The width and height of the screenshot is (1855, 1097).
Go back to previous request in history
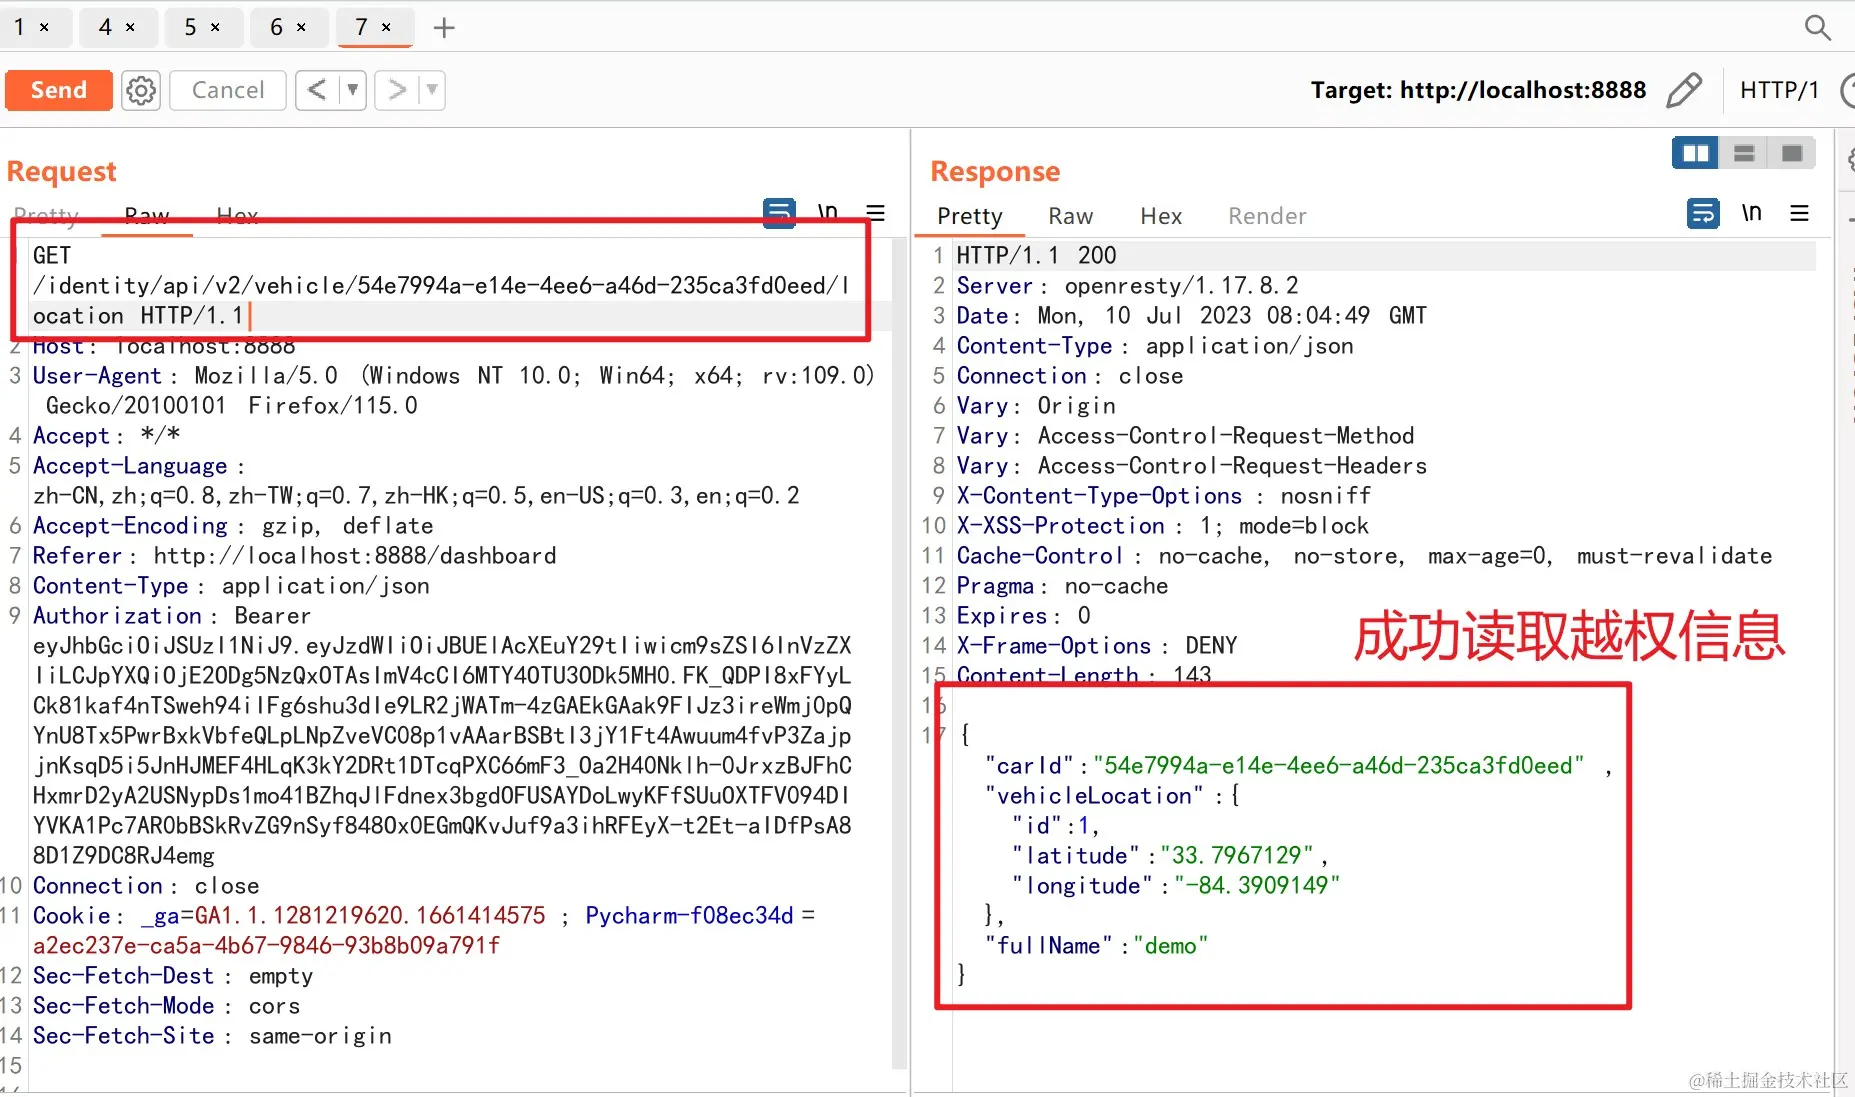(x=317, y=90)
